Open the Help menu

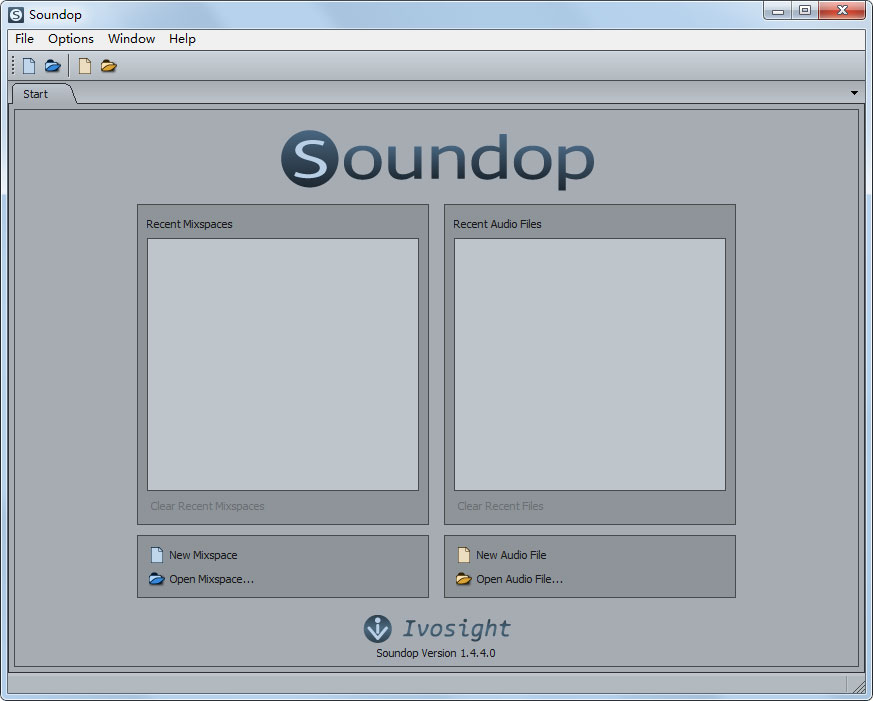pyautogui.click(x=182, y=39)
